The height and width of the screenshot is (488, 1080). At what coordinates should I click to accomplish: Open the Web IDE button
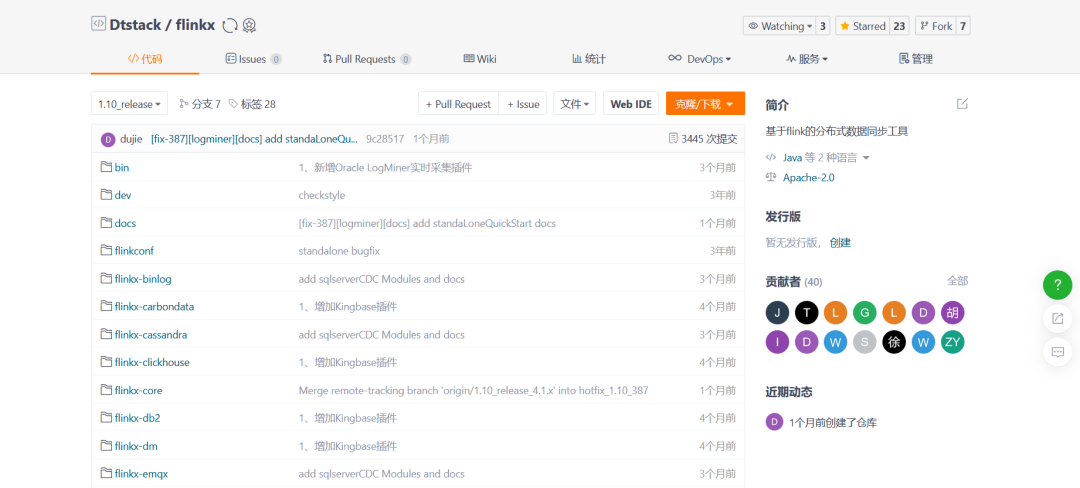(x=631, y=104)
